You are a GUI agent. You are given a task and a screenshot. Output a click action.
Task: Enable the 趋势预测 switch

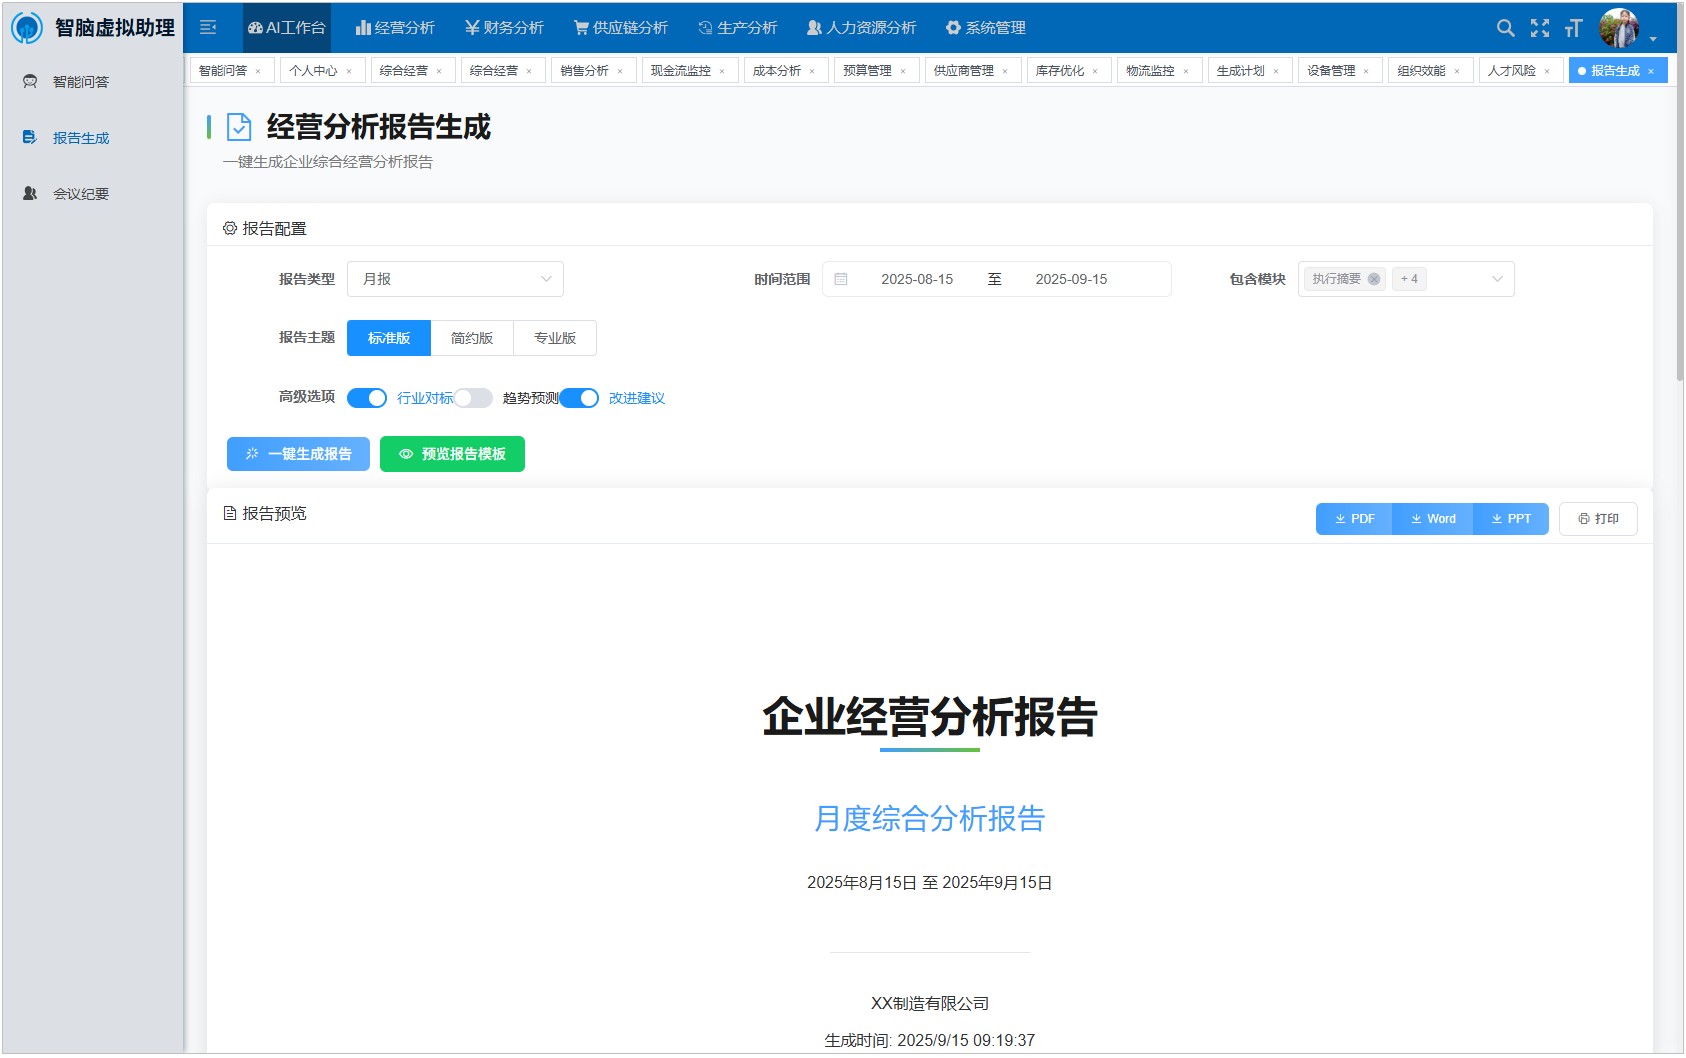[x=473, y=398]
